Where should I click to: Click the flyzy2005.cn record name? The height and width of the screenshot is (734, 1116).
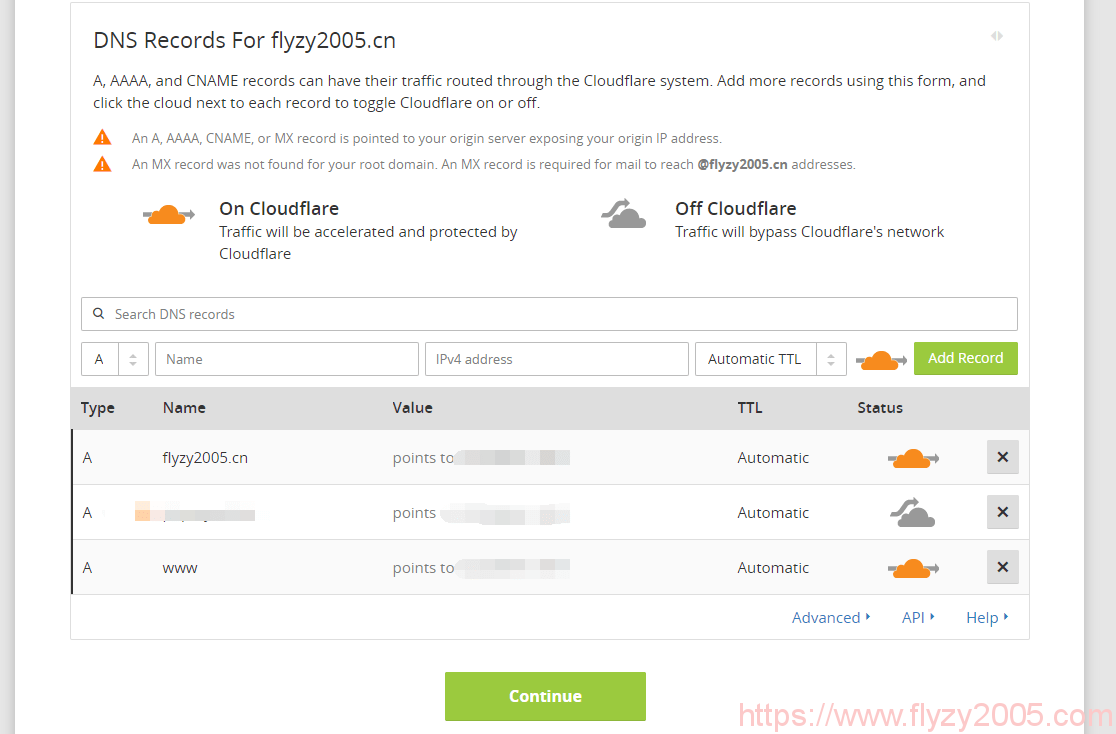tap(205, 458)
